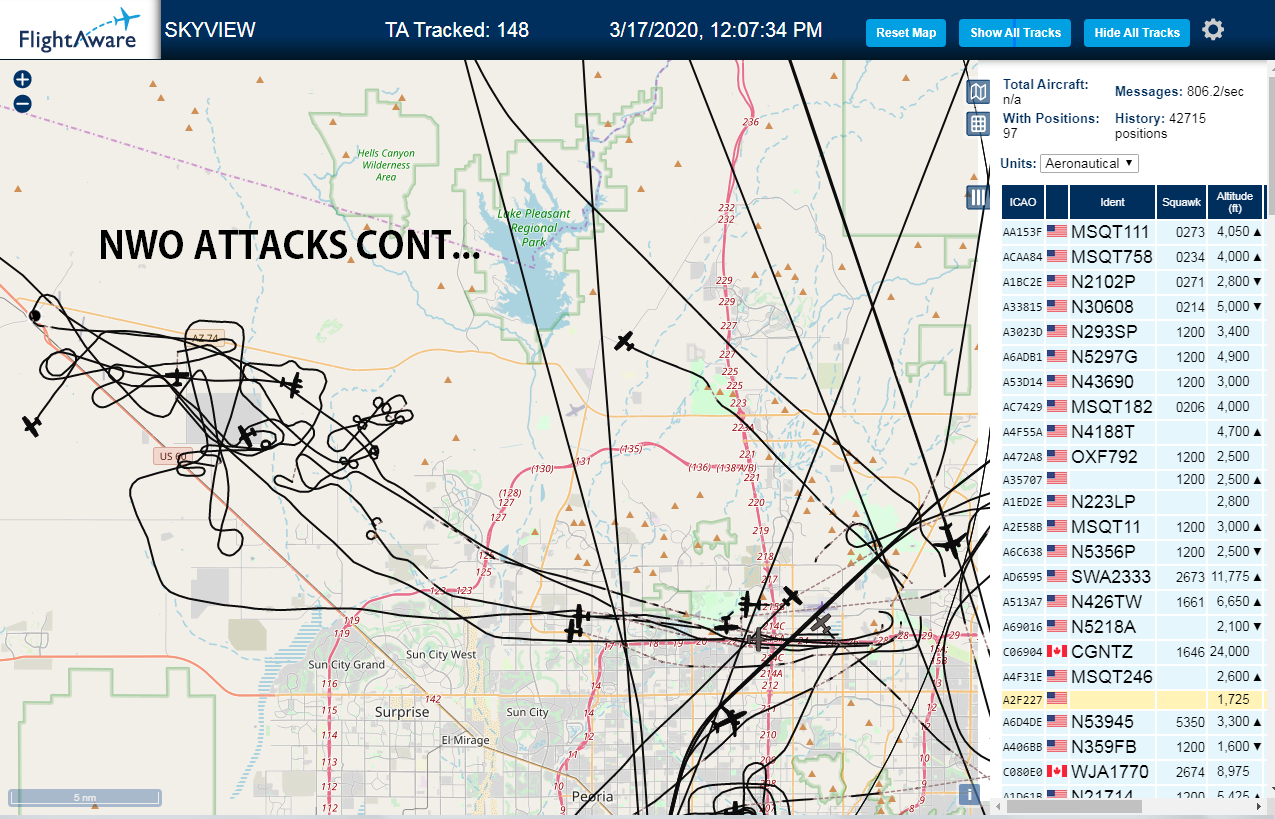This screenshot has width=1275, height=819.
Task: Click the US flag in highlighted A2F227 row
Action: pyautogui.click(x=1056, y=698)
